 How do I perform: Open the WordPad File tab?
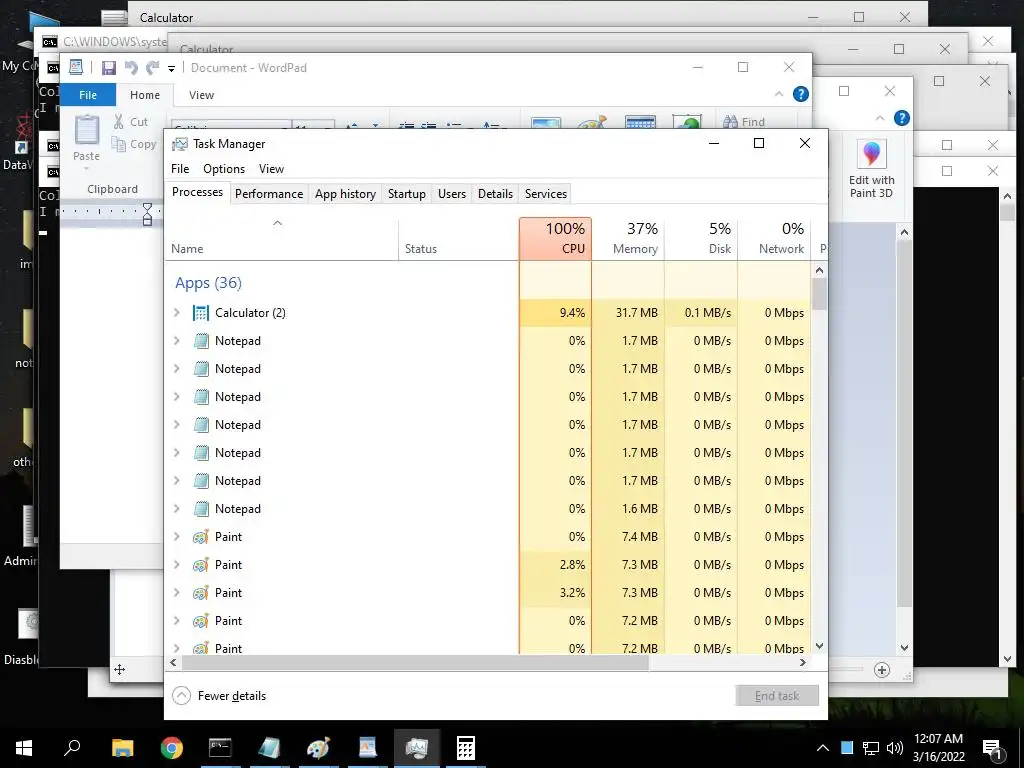coord(88,95)
